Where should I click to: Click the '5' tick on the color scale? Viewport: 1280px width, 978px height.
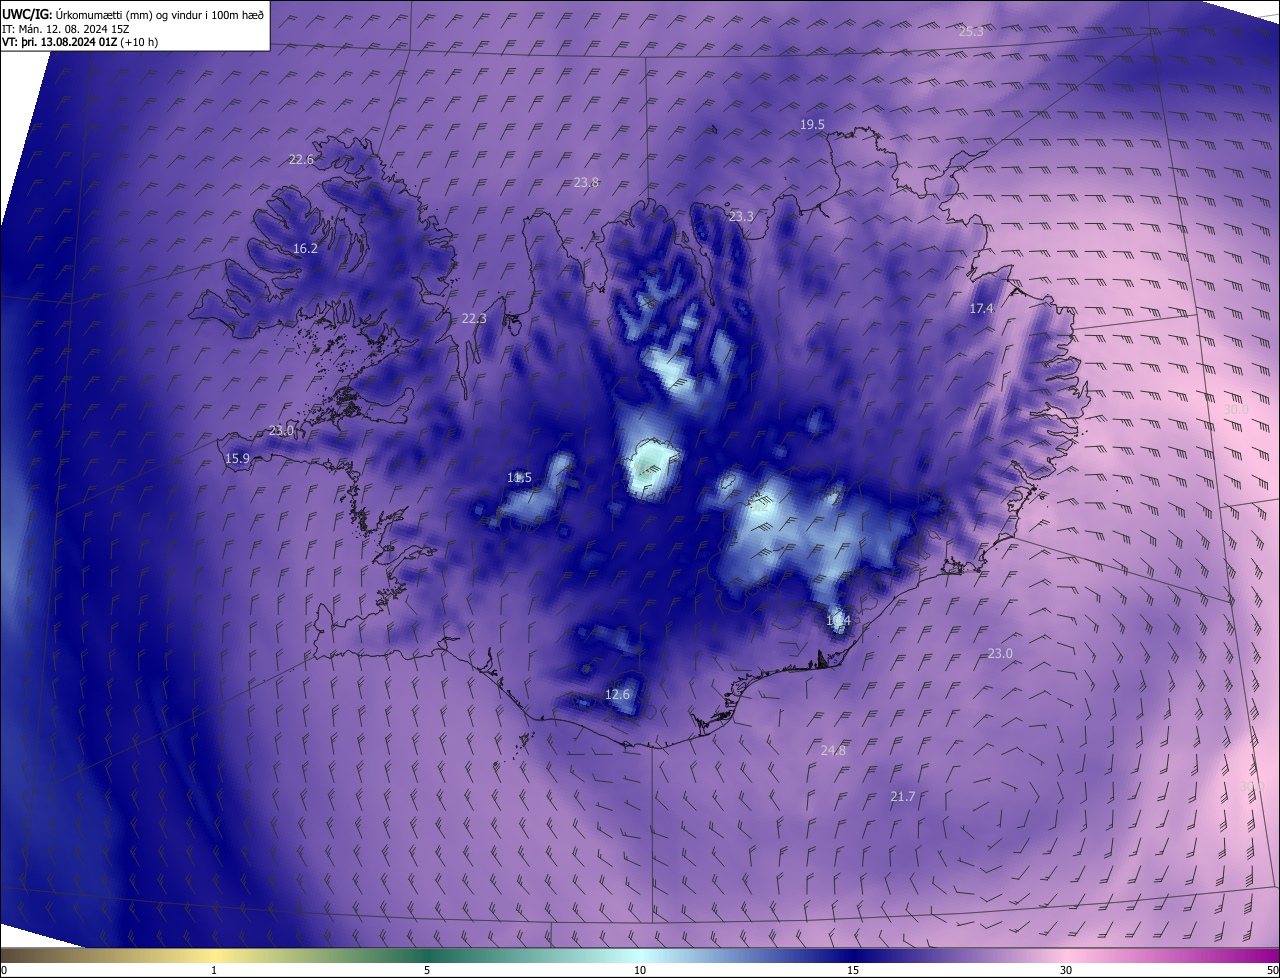pyautogui.click(x=427, y=970)
